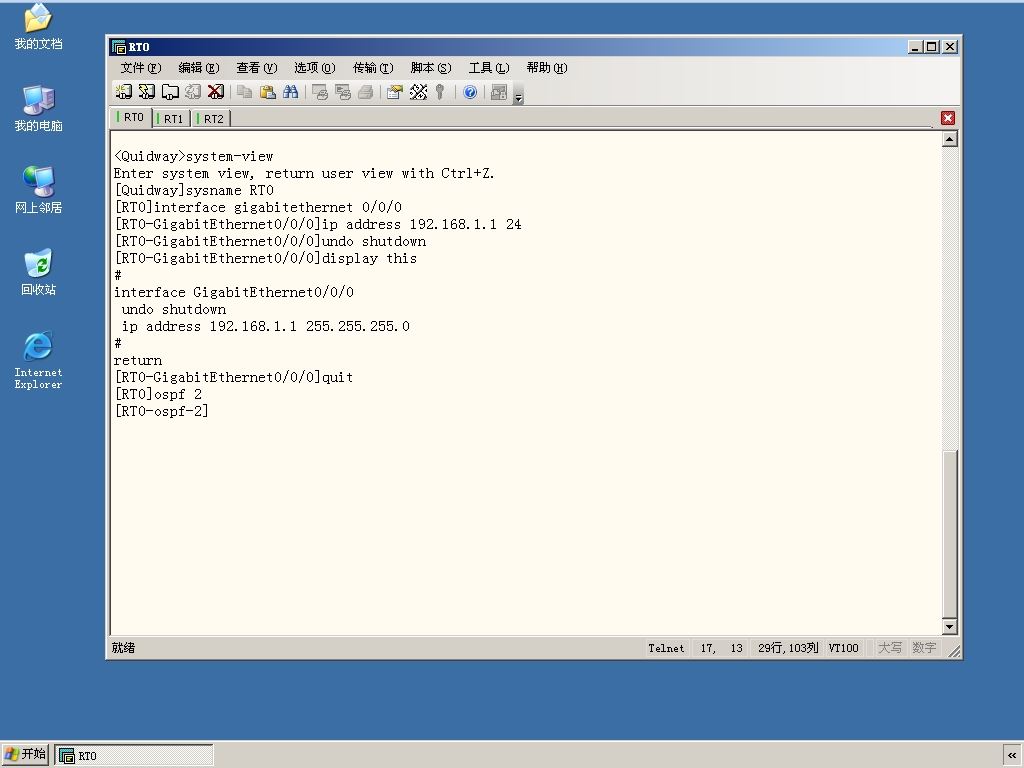The width and height of the screenshot is (1024, 768).
Task: Click the last grayed toolbar icon
Action: [499, 92]
